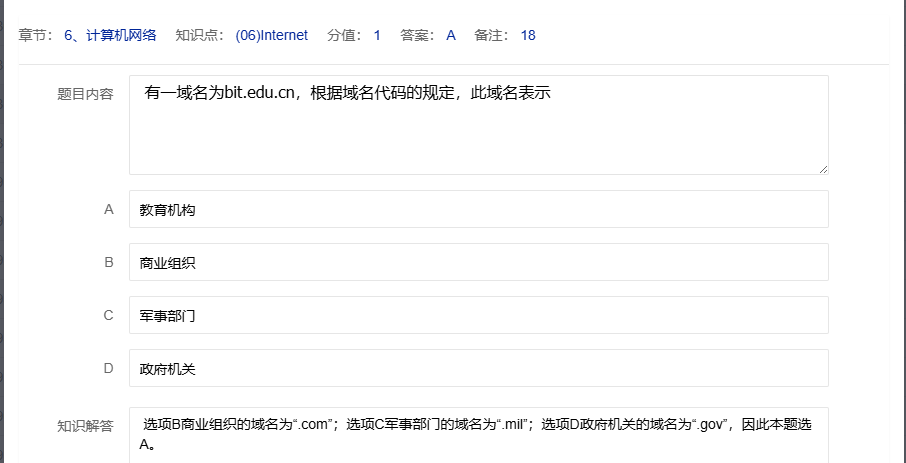Click the 章节 label in the header
This screenshot has width=906, height=463.
pos(37,35)
